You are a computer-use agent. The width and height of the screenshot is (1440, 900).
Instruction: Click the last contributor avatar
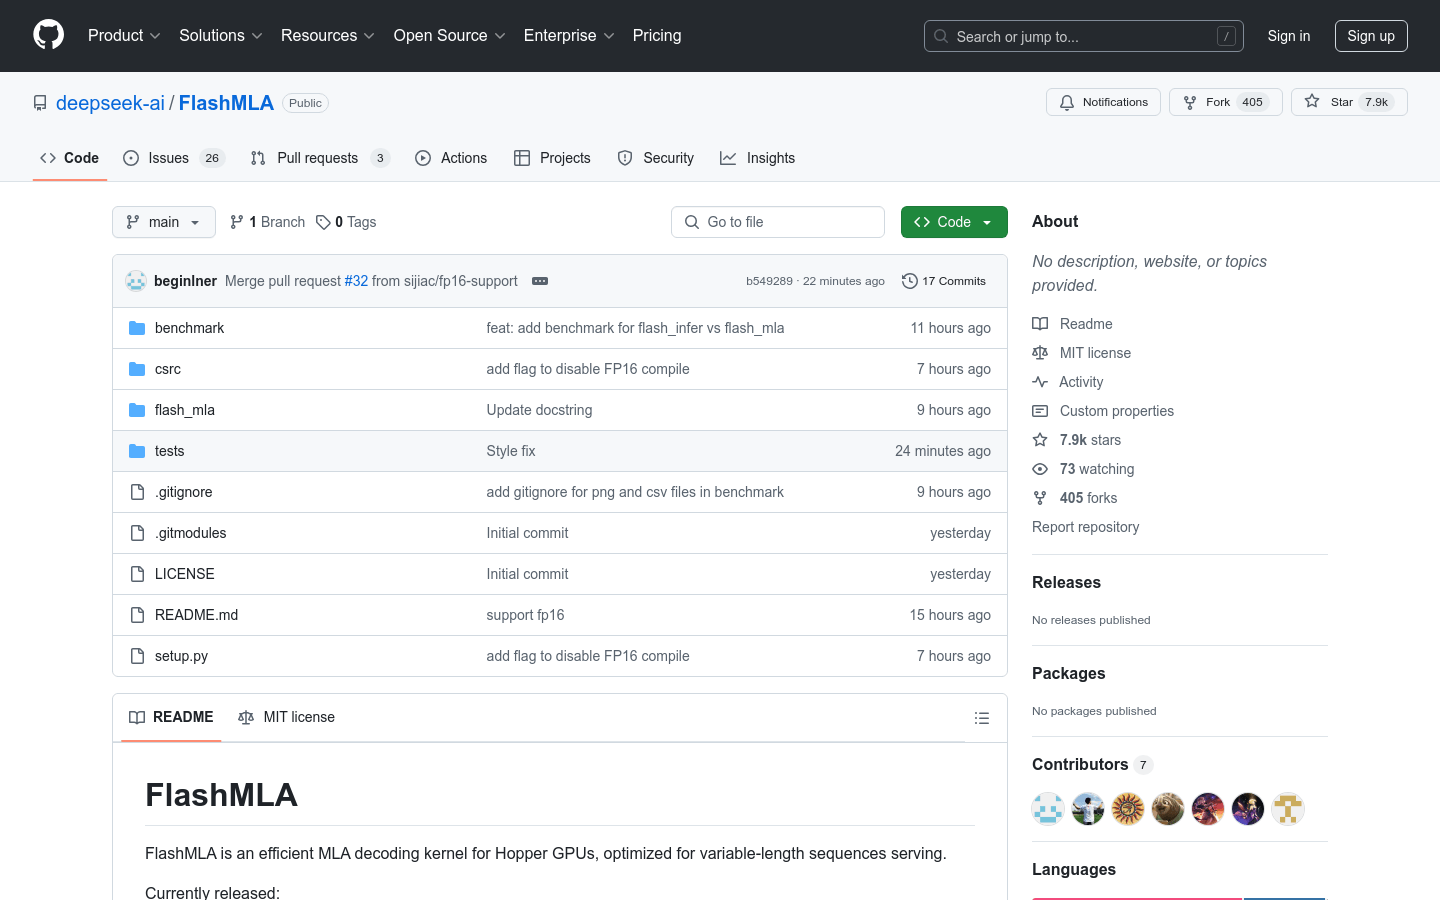click(x=1288, y=809)
